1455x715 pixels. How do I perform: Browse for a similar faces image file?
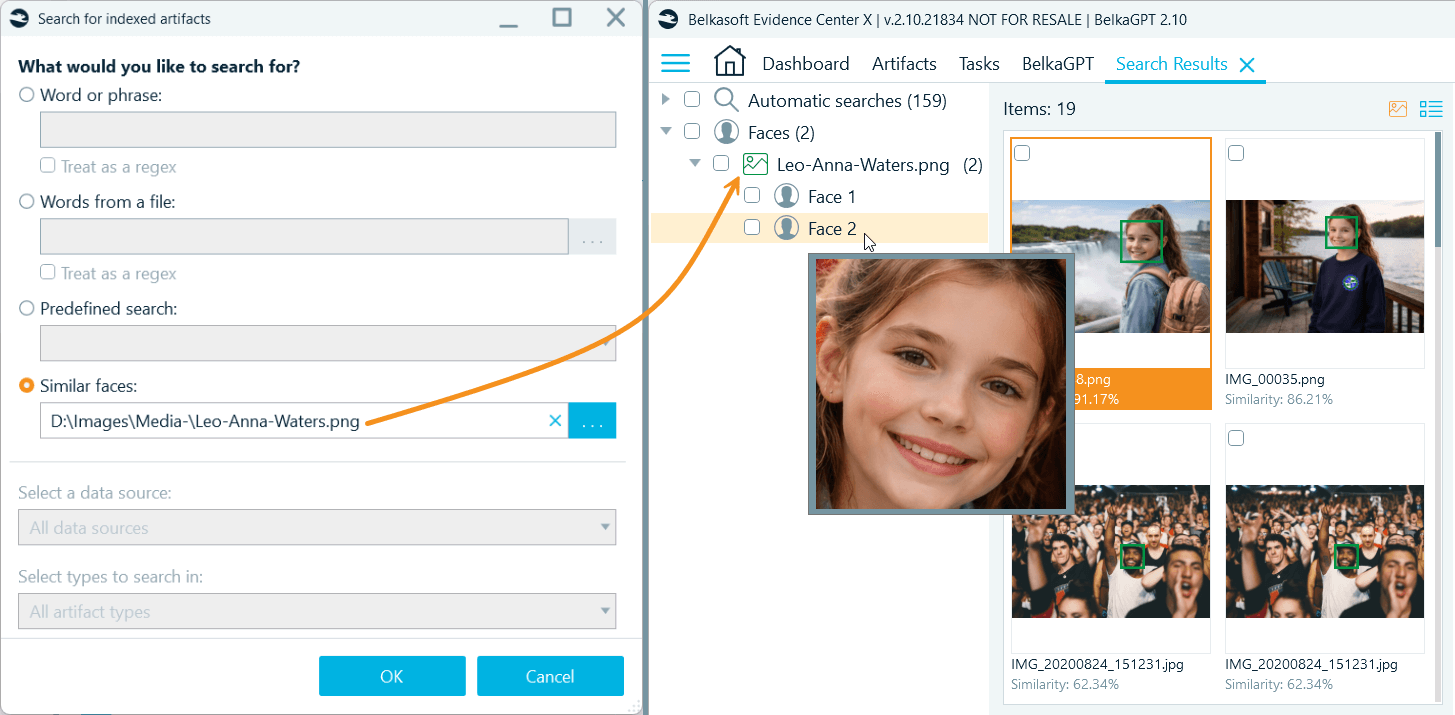593,420
